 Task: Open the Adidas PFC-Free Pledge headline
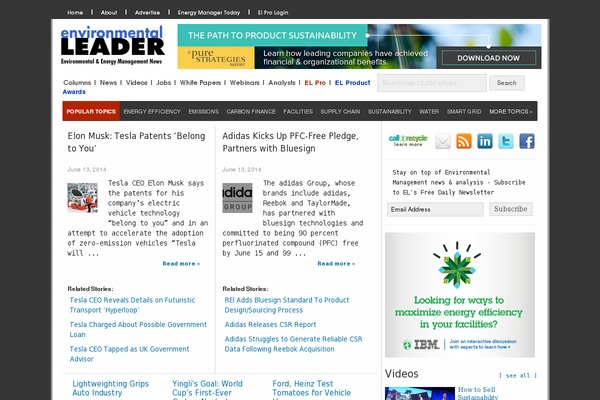pyautogui.click(x=290, y=142)
